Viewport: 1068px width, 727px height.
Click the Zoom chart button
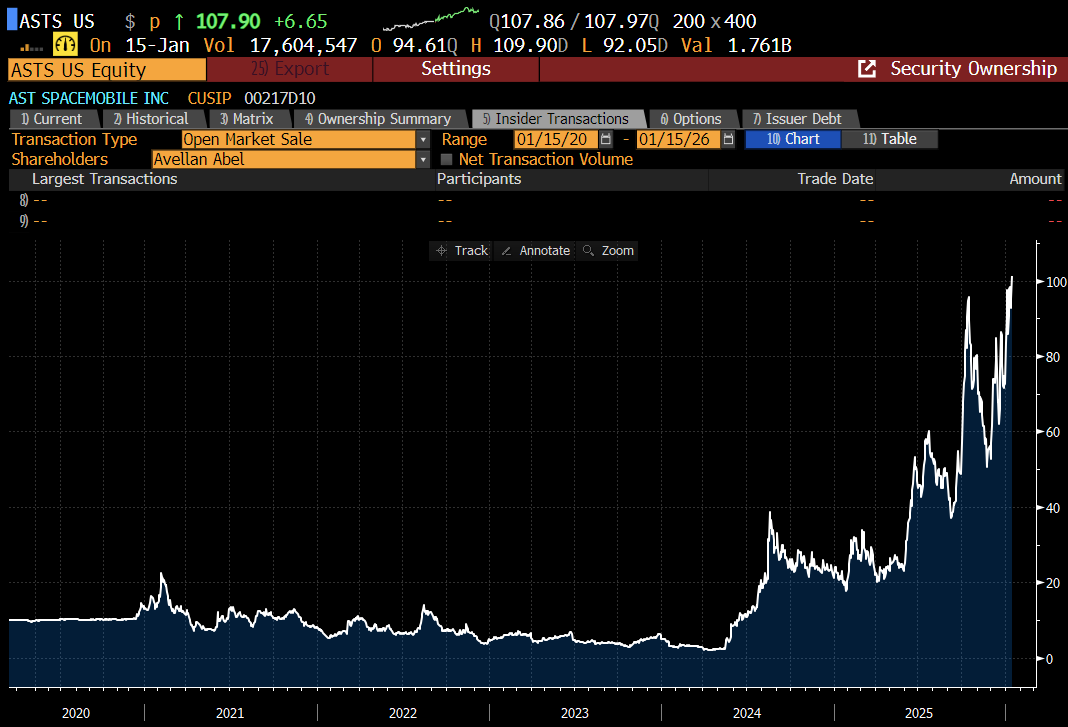[x=608, y=251]
